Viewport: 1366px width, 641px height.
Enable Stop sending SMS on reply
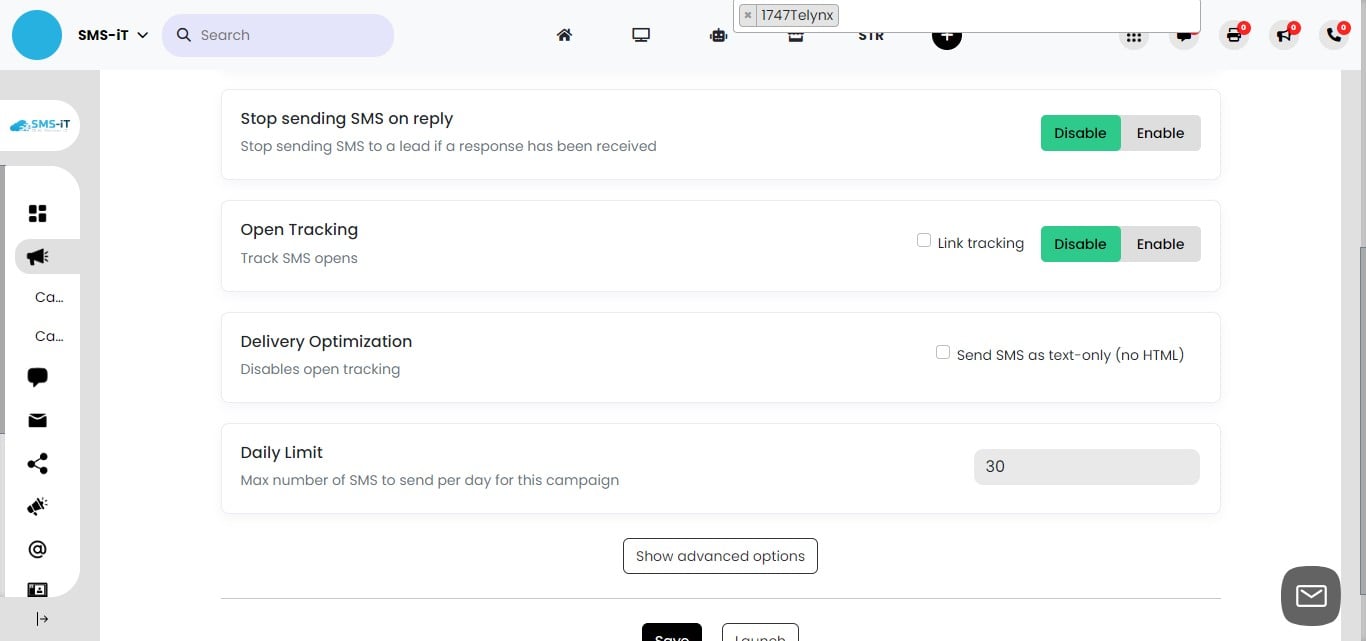[1160, 132]
